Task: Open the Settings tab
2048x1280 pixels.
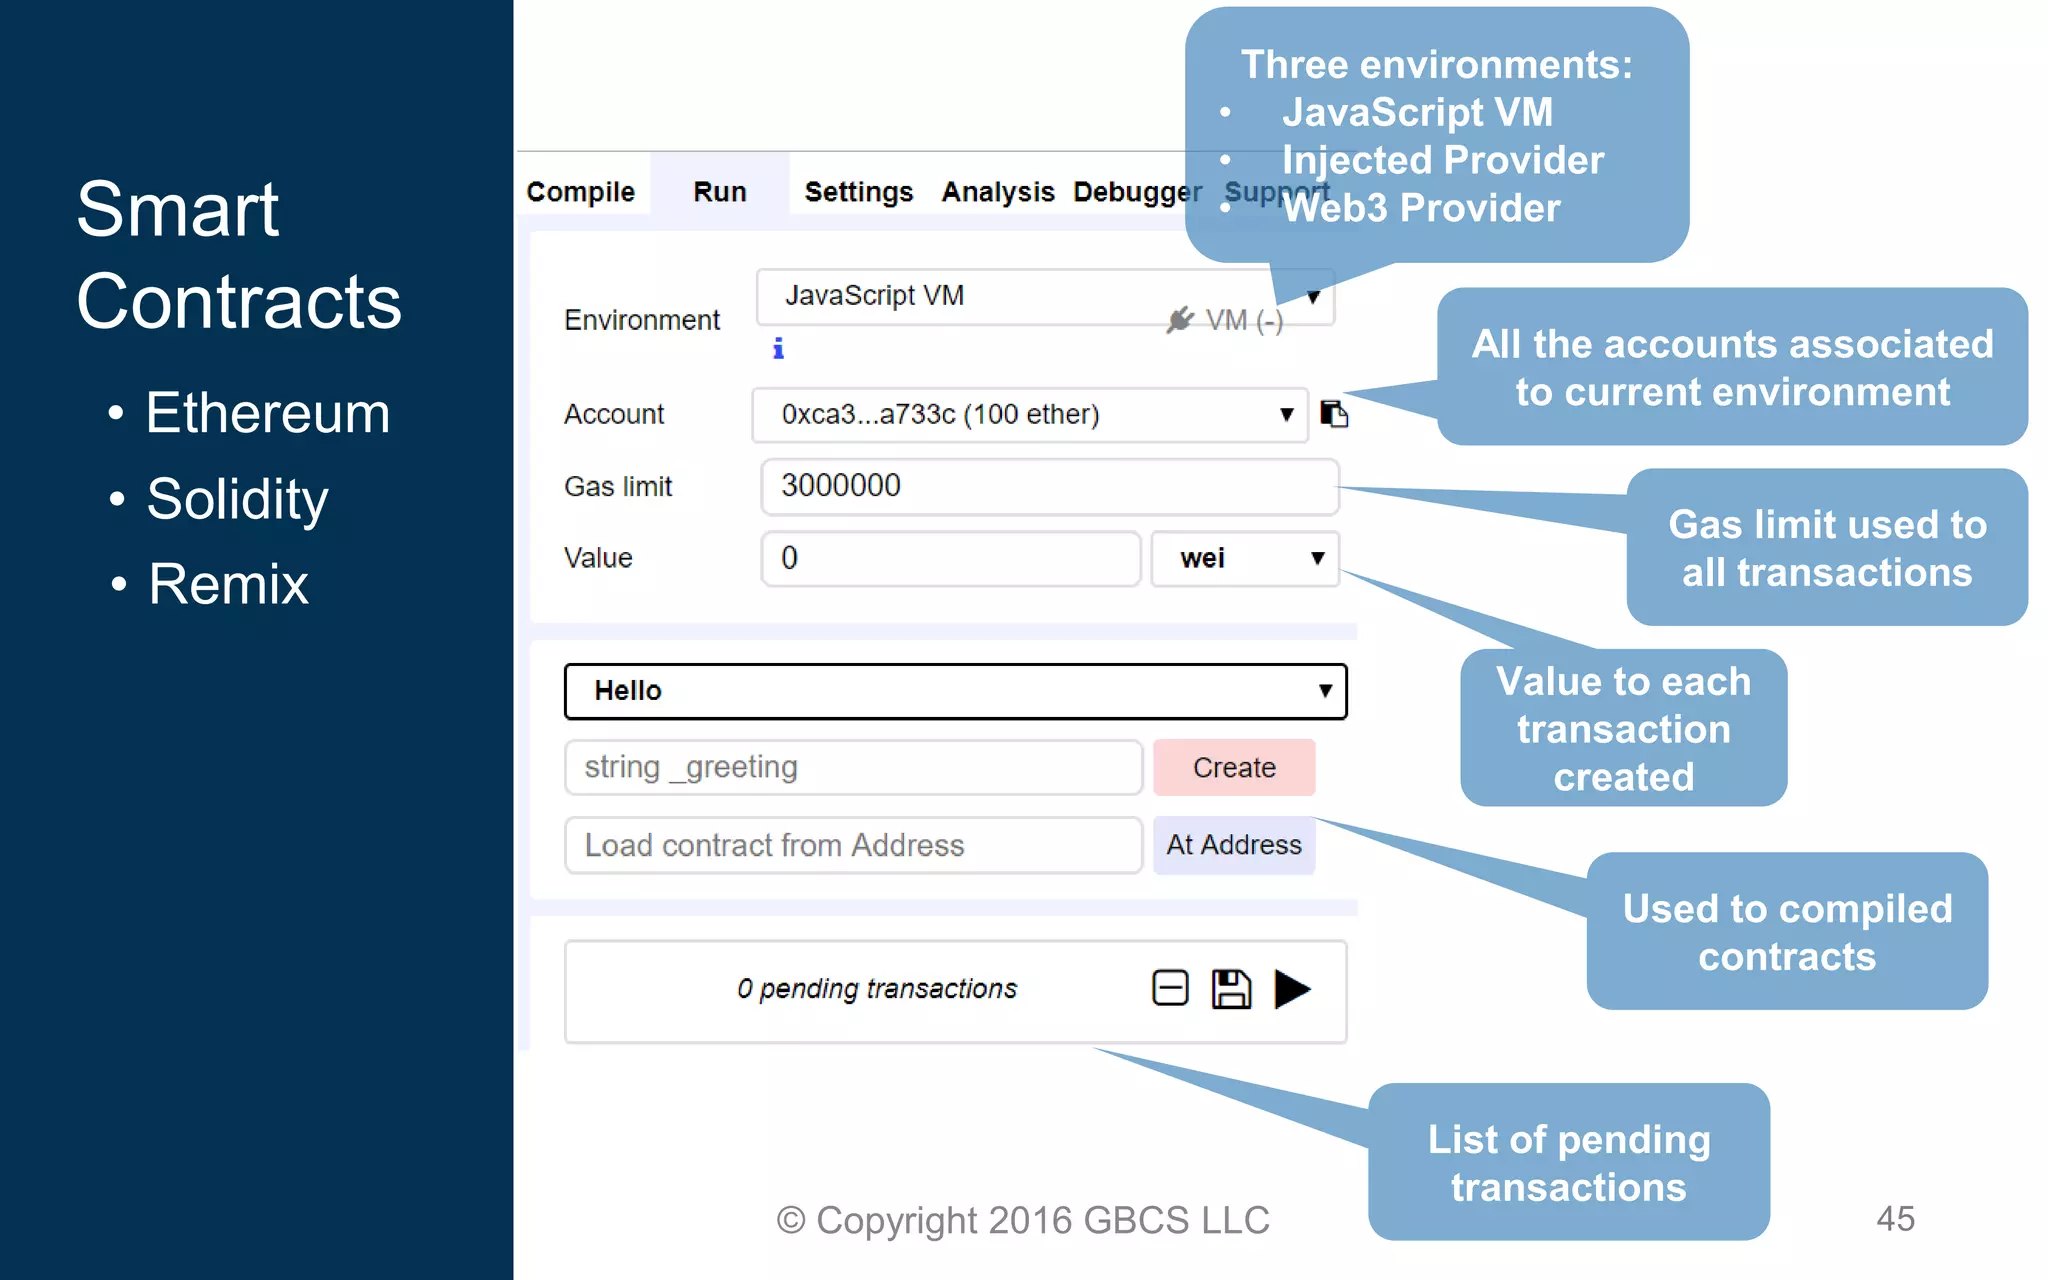Action: point(859,192)
